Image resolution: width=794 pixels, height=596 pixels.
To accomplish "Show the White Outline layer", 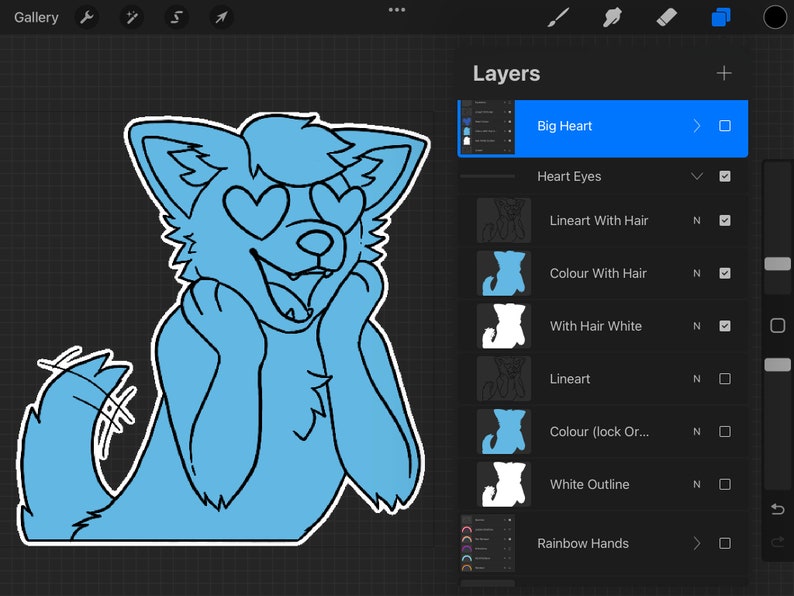I will pos(725,484).
